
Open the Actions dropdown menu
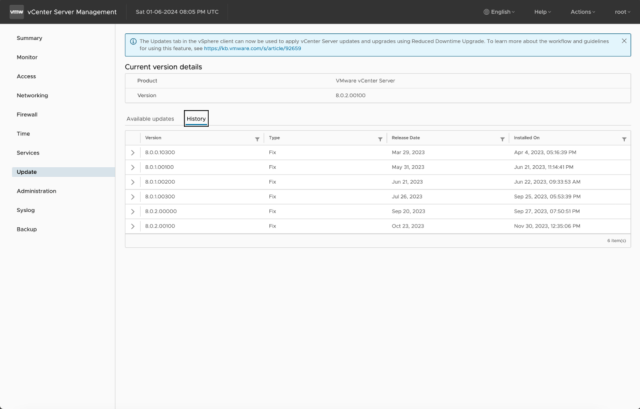point(583,12)
